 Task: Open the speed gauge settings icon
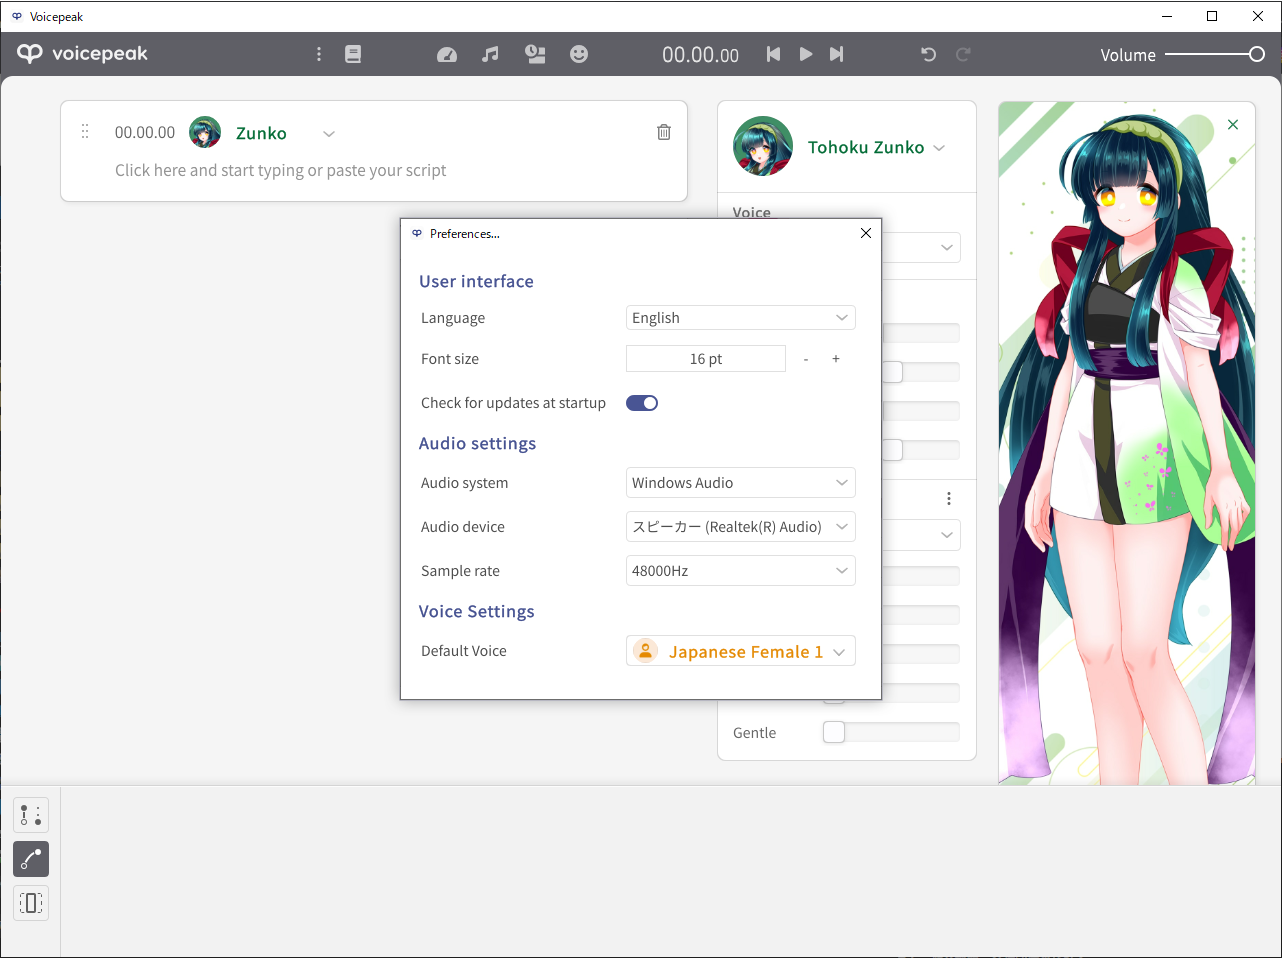(x=447, y=54)
